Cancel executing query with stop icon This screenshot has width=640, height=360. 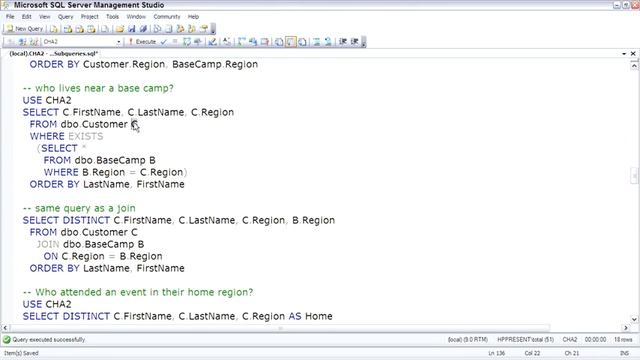(x=175, y=42)
